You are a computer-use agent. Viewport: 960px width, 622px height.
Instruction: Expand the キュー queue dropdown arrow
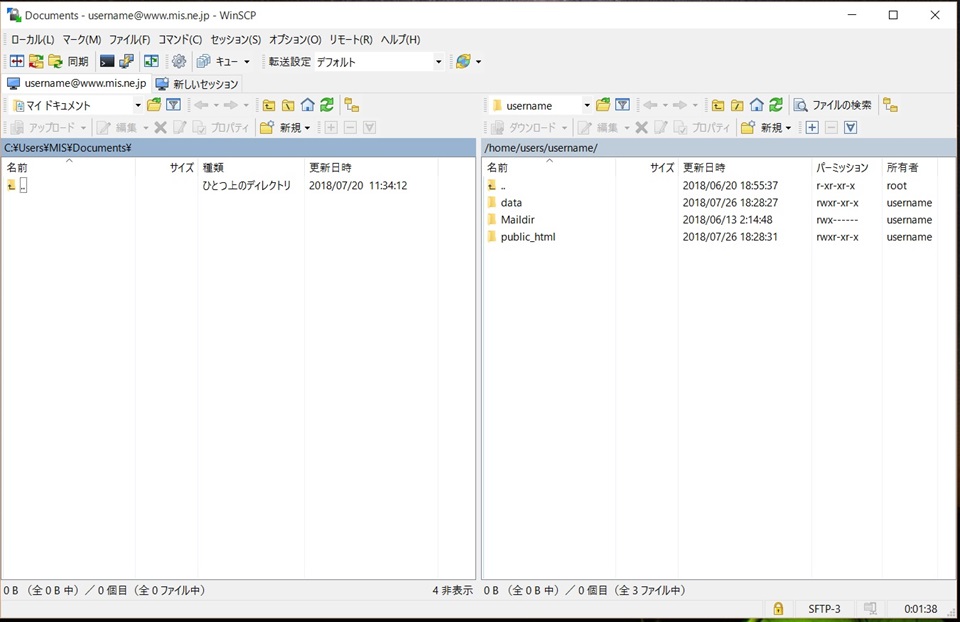coord(247,62)
